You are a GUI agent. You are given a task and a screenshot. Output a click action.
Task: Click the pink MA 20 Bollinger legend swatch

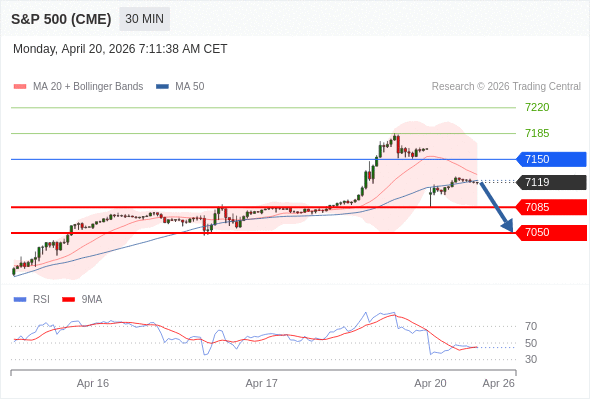pyautogui.click(x=20, y=87)
